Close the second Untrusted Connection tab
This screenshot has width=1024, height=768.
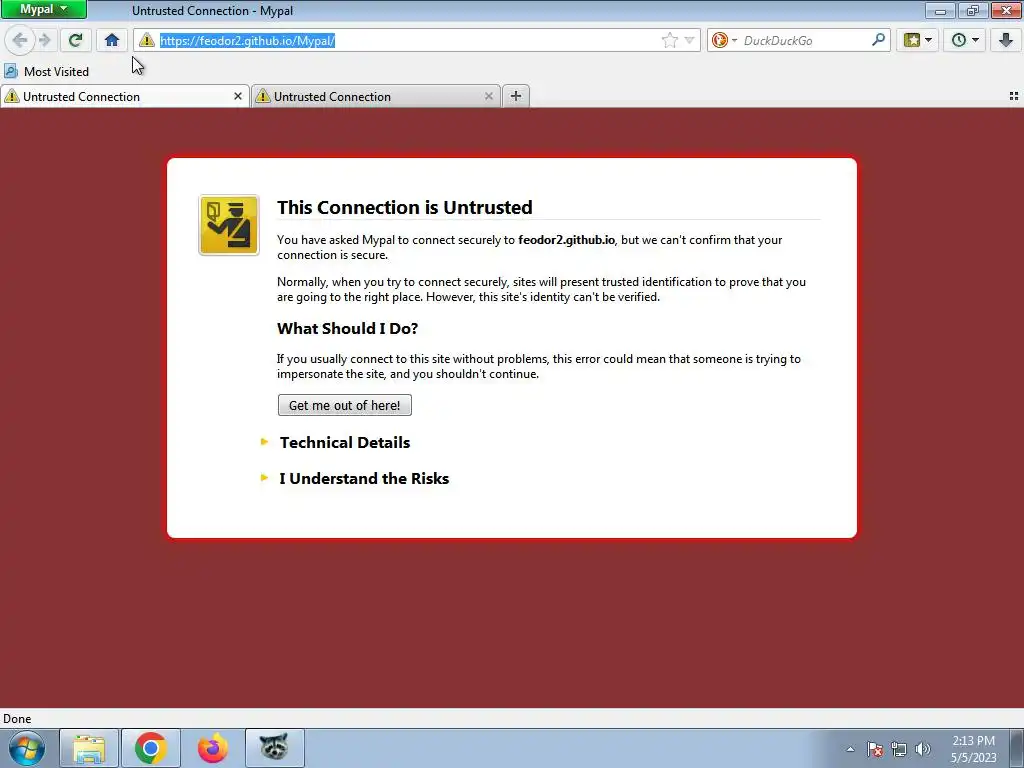click(x=488, y=97)
